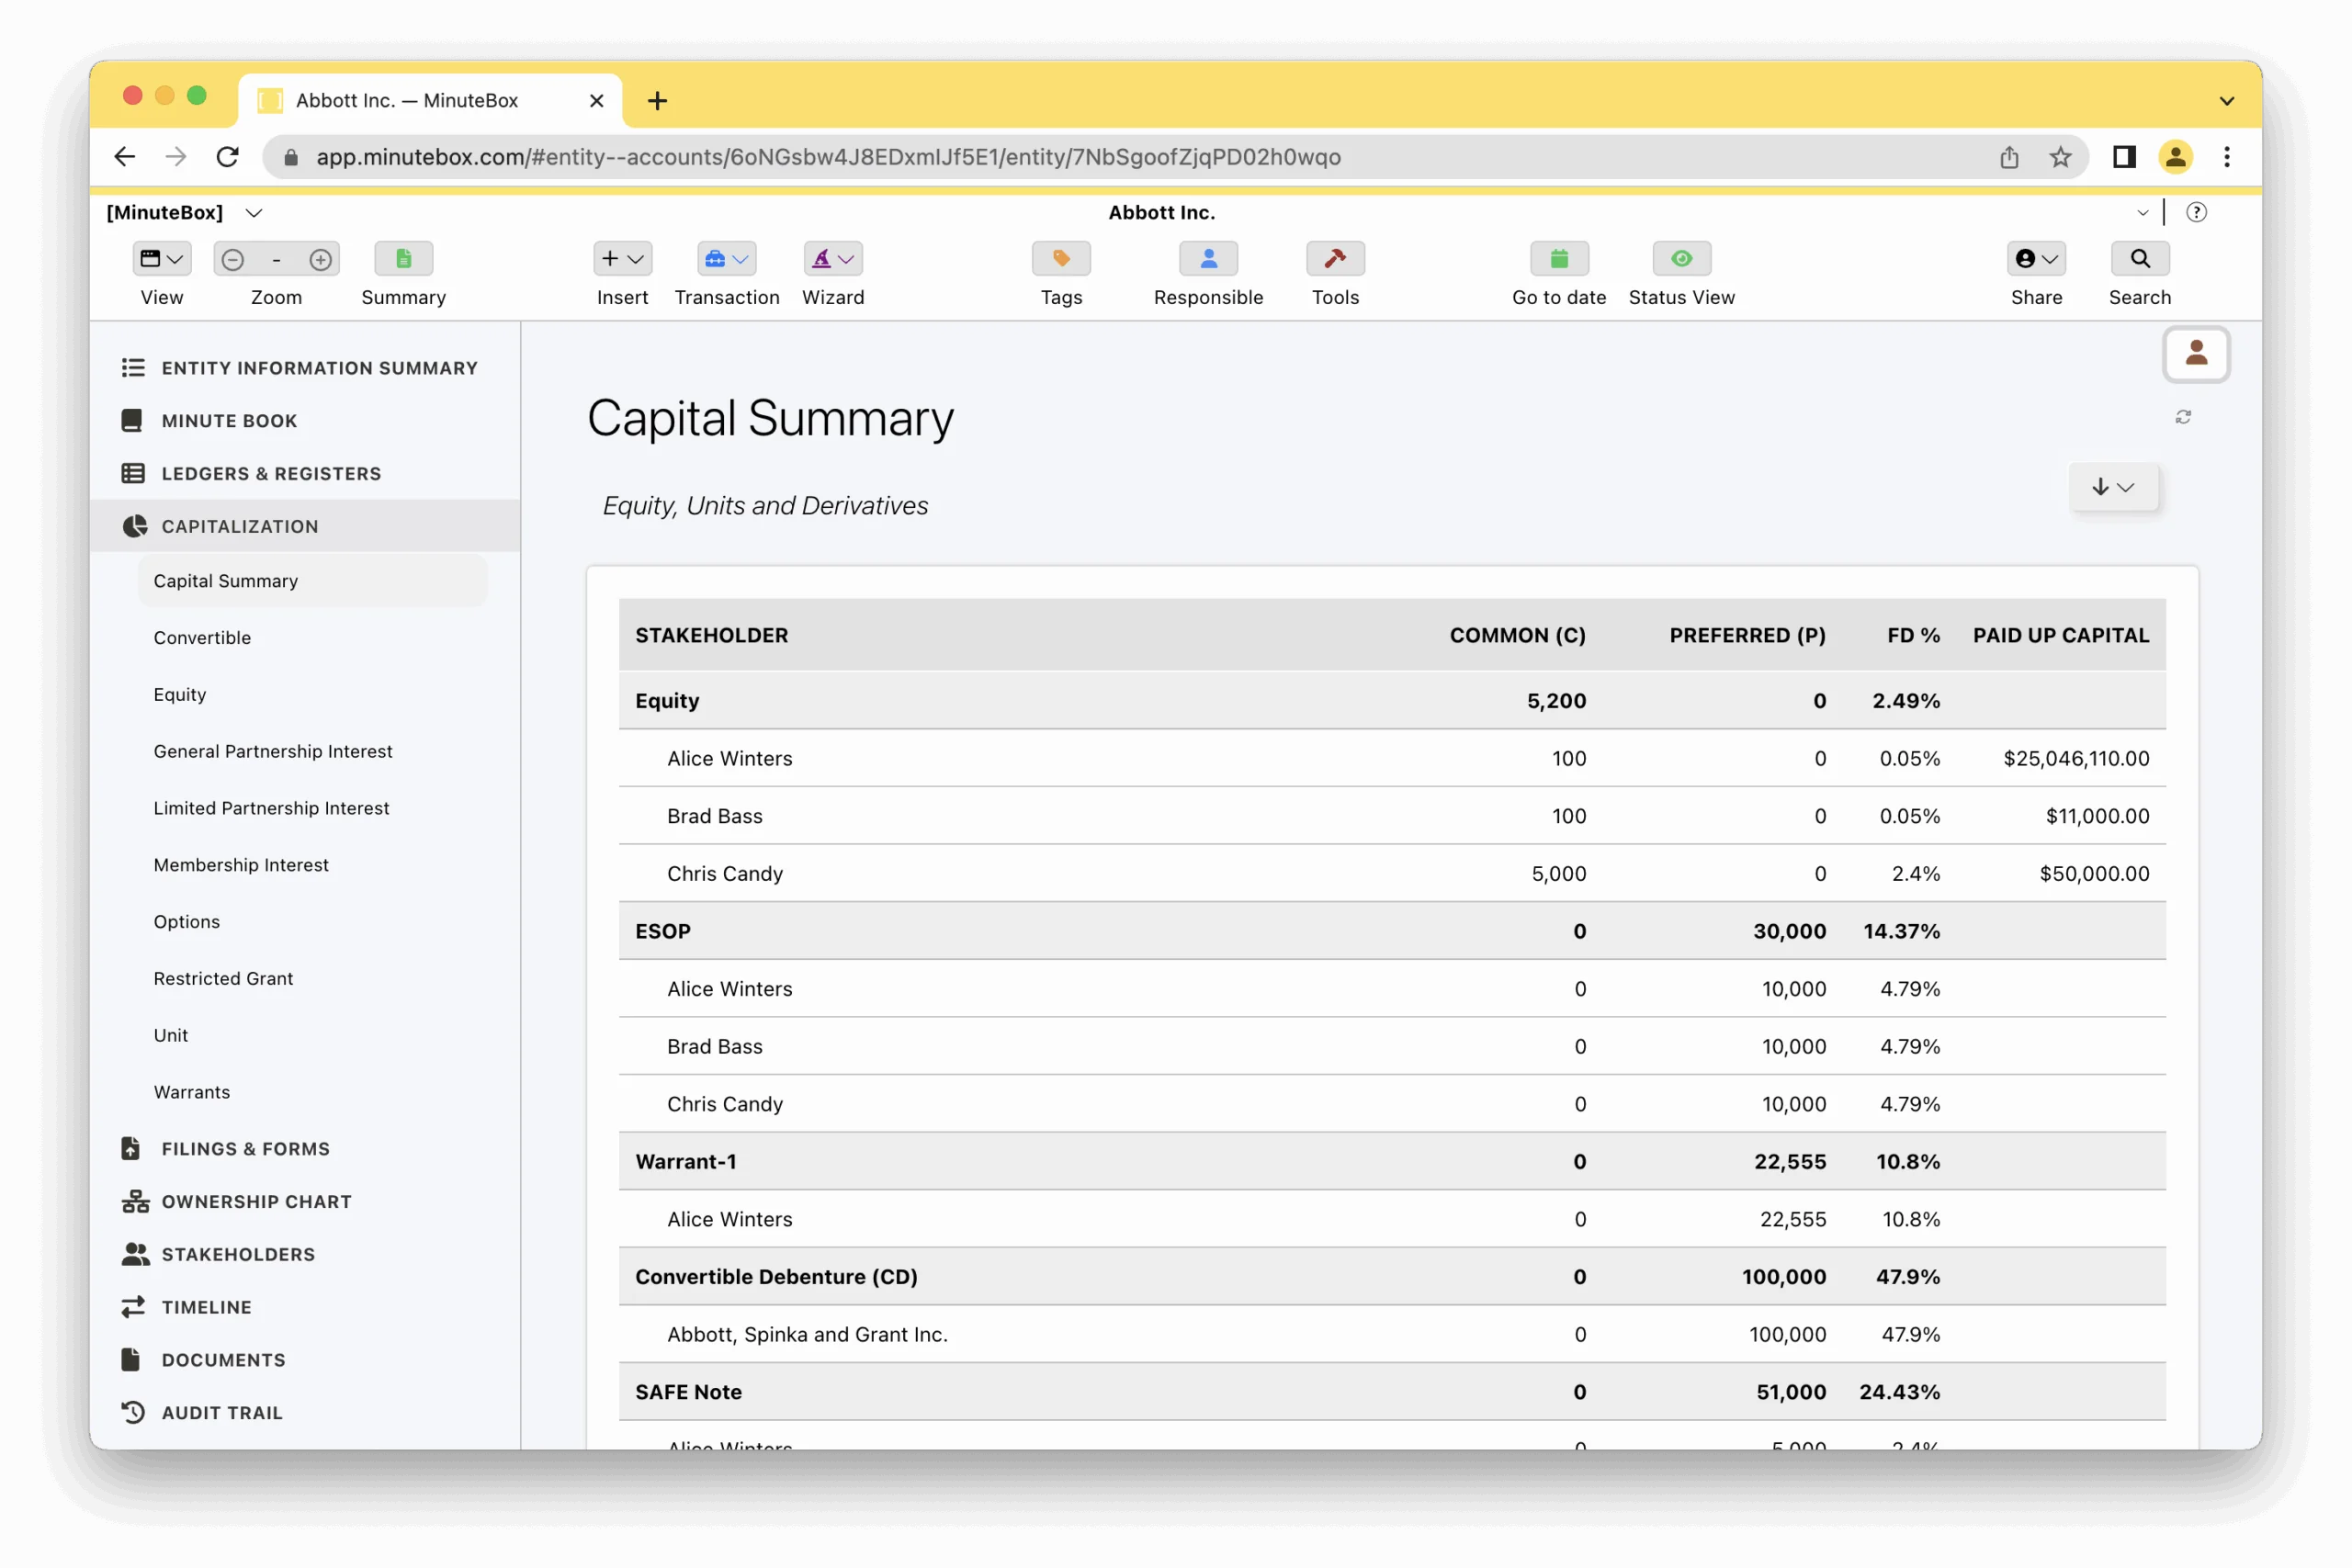The height and width of the screenshot is (1568, 2352).
Task: Open the Ownership Chart section
Action: (256, 1201)
